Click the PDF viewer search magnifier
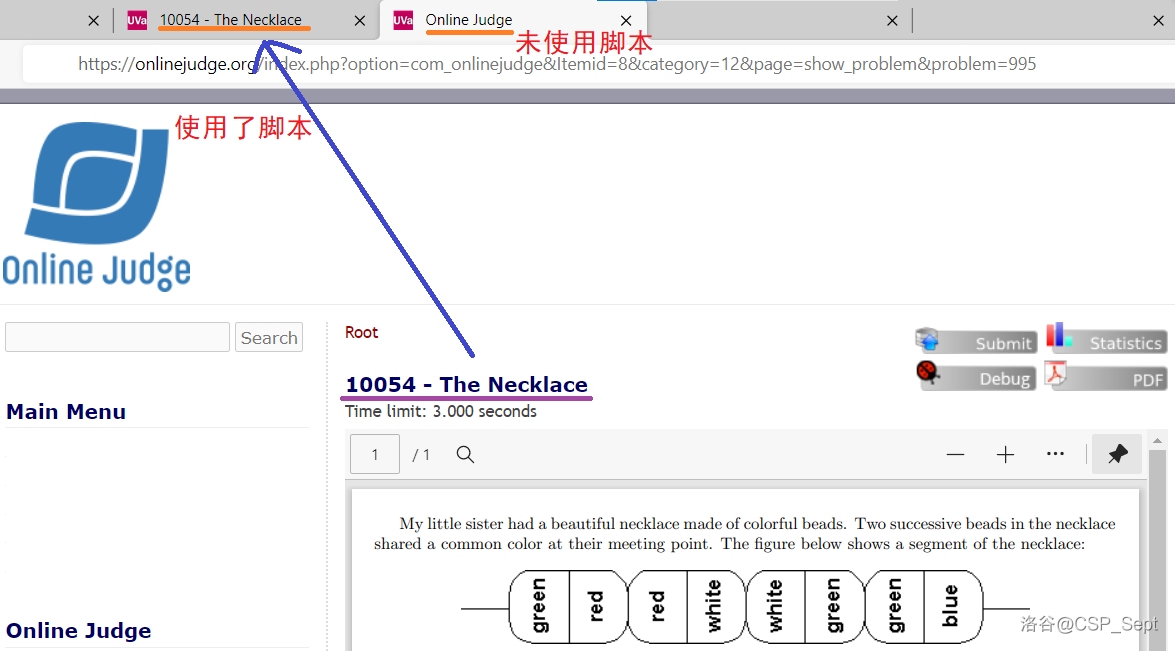The height and width of the screenshot is (651, 1175). click(465, 455)
